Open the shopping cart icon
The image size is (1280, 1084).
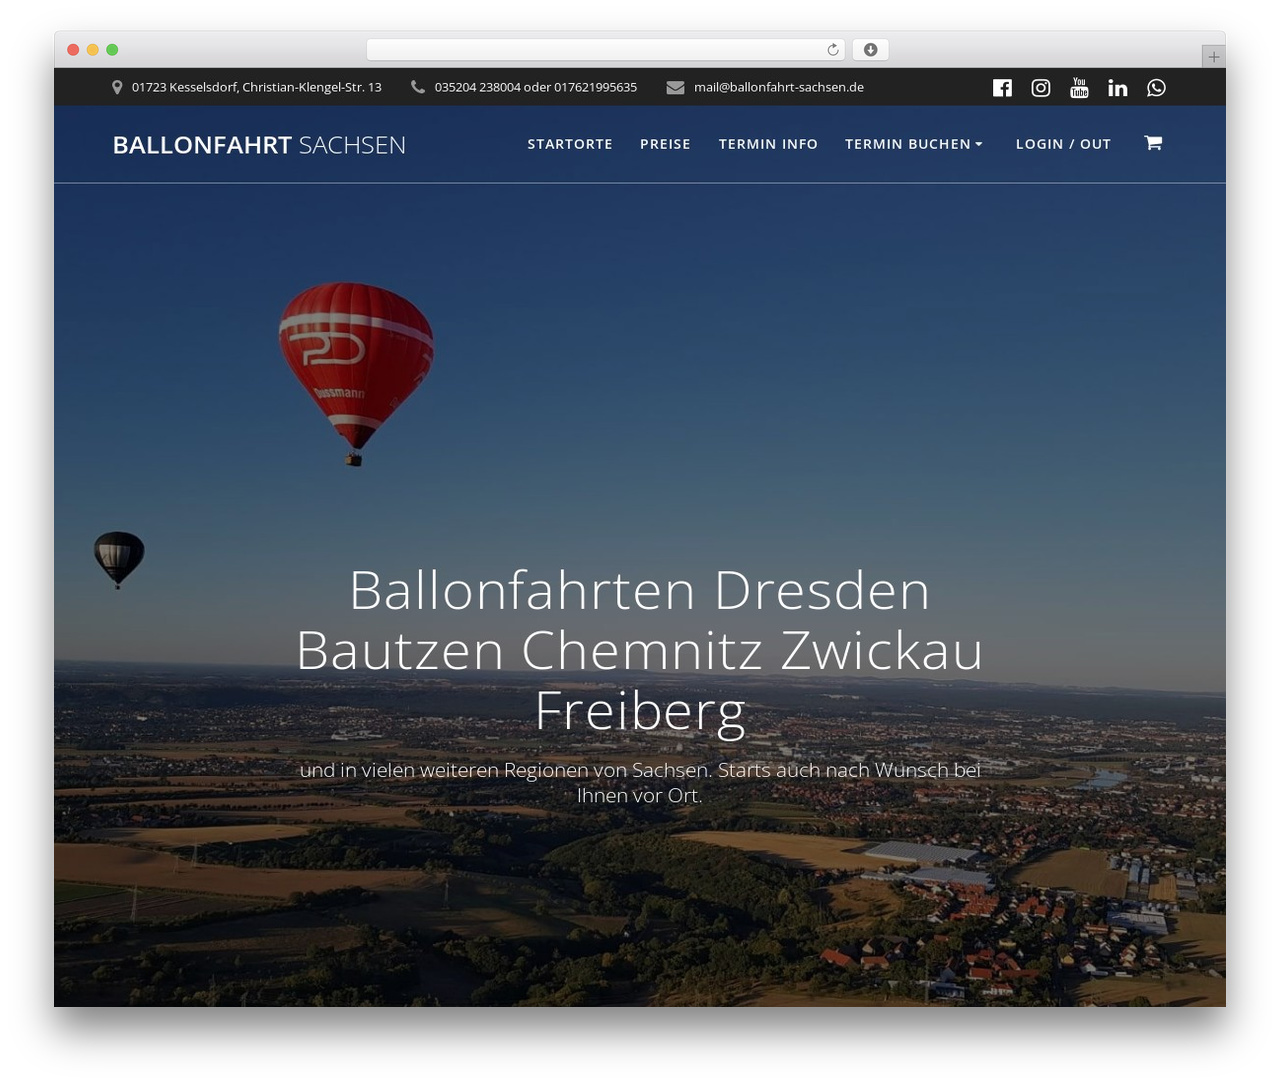coord(1153,143)
